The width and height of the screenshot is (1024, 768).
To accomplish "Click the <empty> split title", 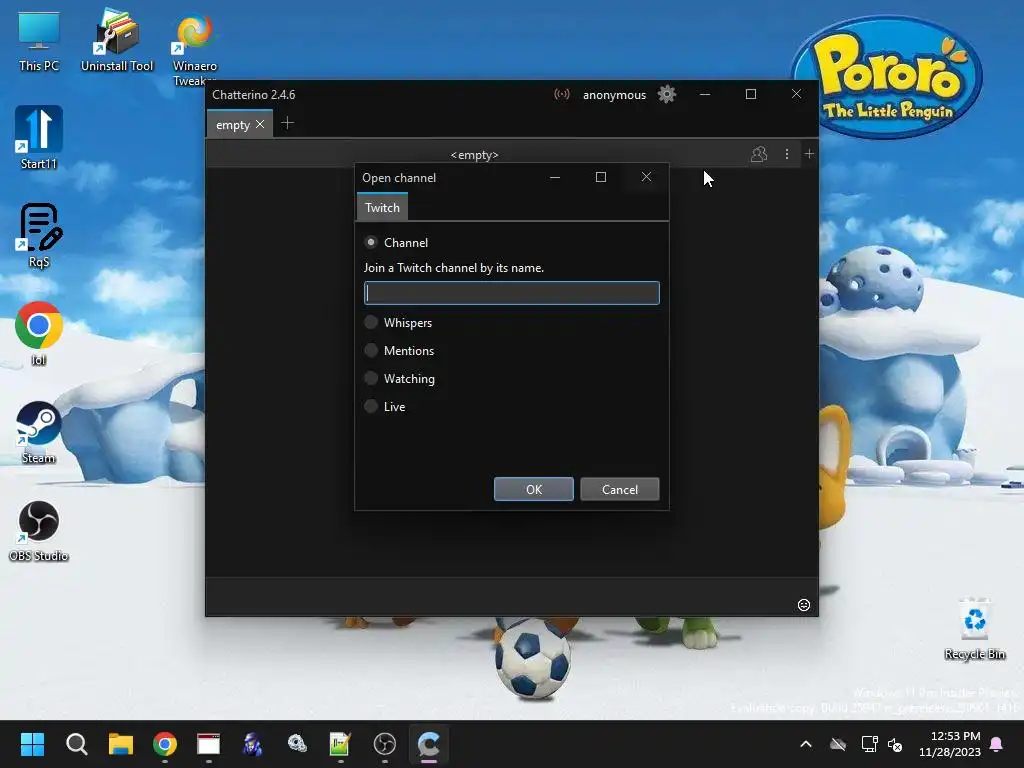I will 474,155.
